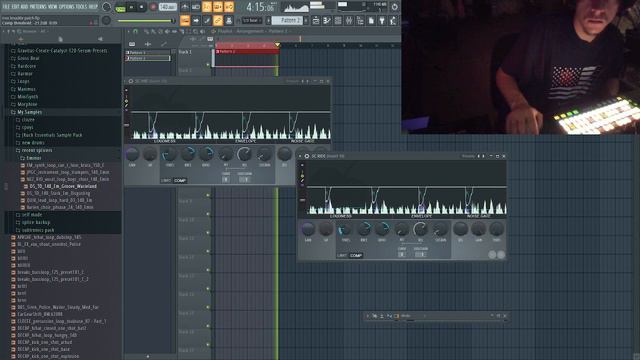The image size is (640, 360).
Task: Click CURVE button in the upper compressor
Action: coord(226,179)
